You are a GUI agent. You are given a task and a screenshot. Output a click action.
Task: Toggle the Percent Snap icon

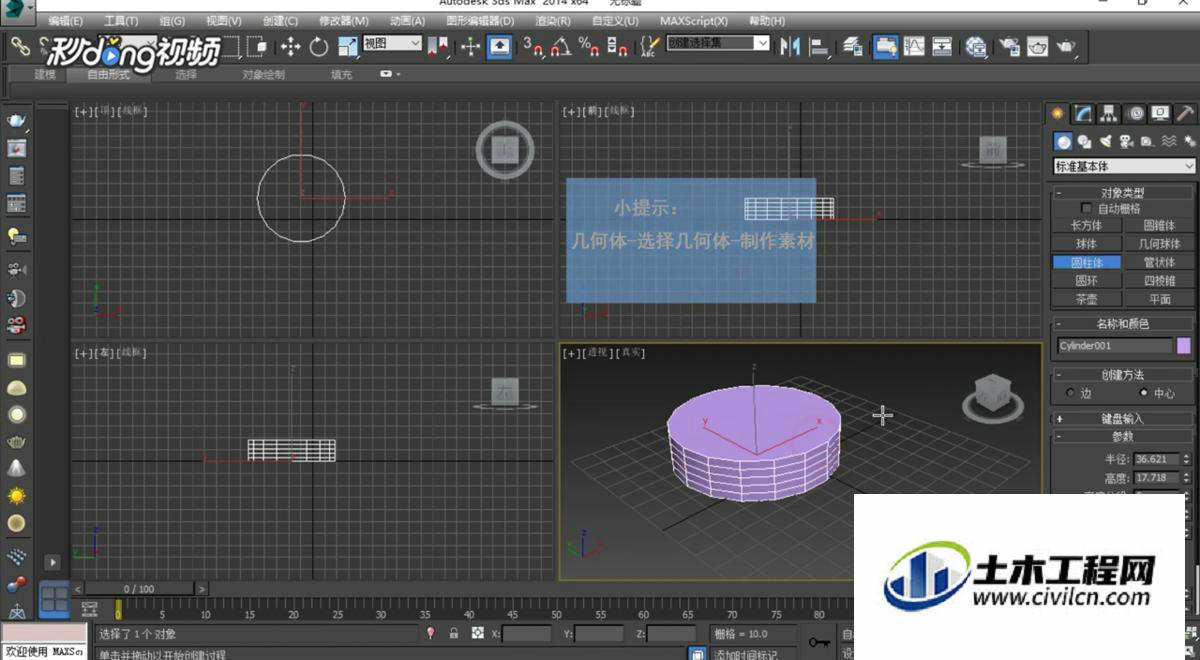pyautogui.click(x=589, y=46)
